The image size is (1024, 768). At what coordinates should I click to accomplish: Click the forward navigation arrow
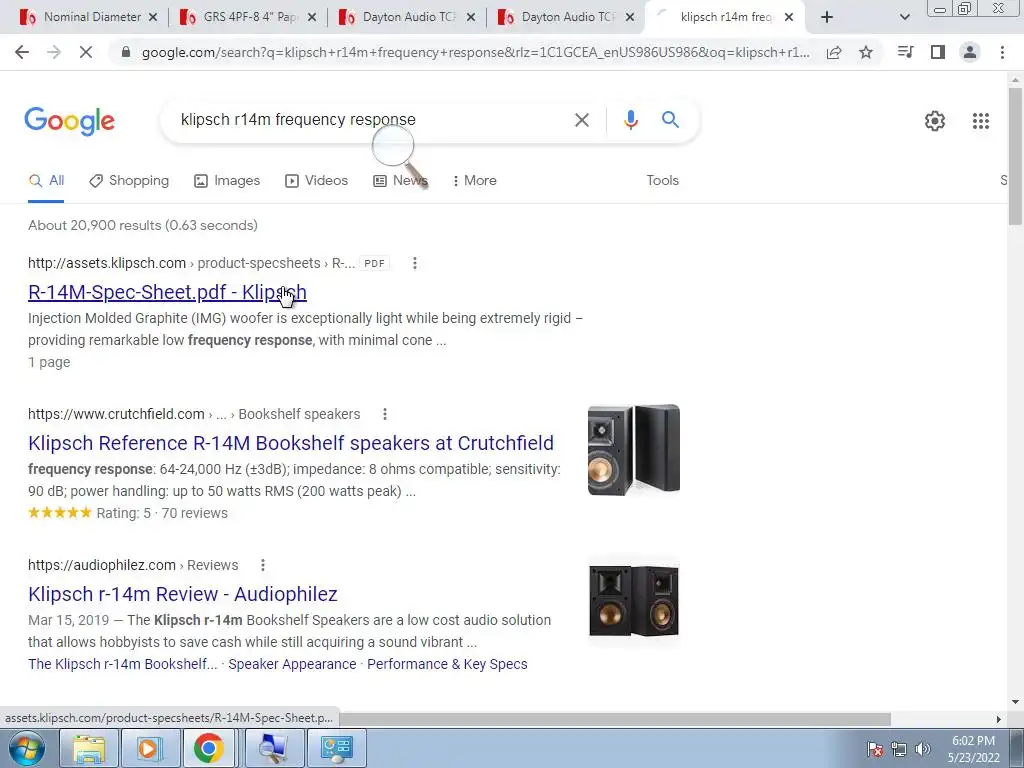pyautogui.click(x=54, y=52)
